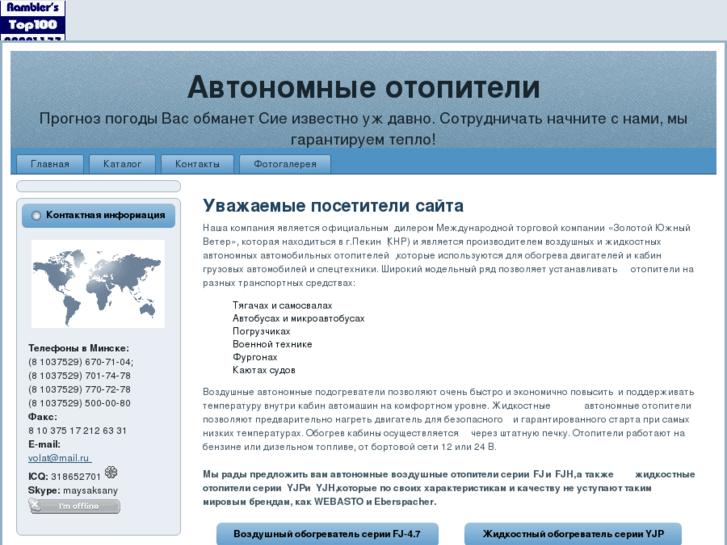Click the Skype name maysaksany
Screen dimensions: 727x545
[90, 491]
